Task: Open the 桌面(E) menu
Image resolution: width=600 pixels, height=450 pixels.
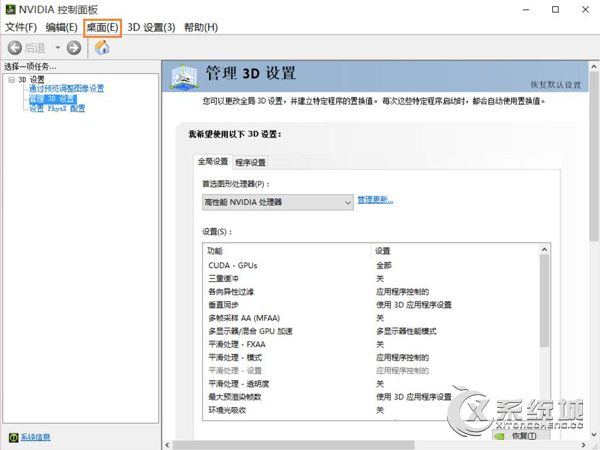Action: pyautogui.click(x=103, y=28)
